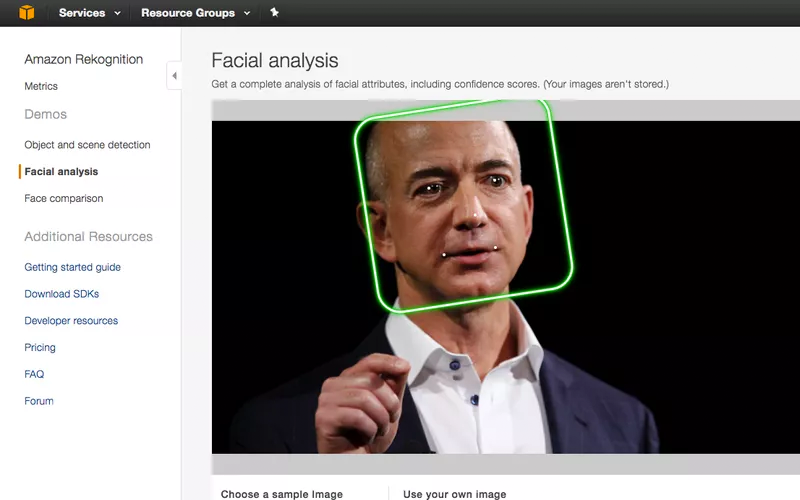Select the Facial analysis demo item

pos(61,171)
